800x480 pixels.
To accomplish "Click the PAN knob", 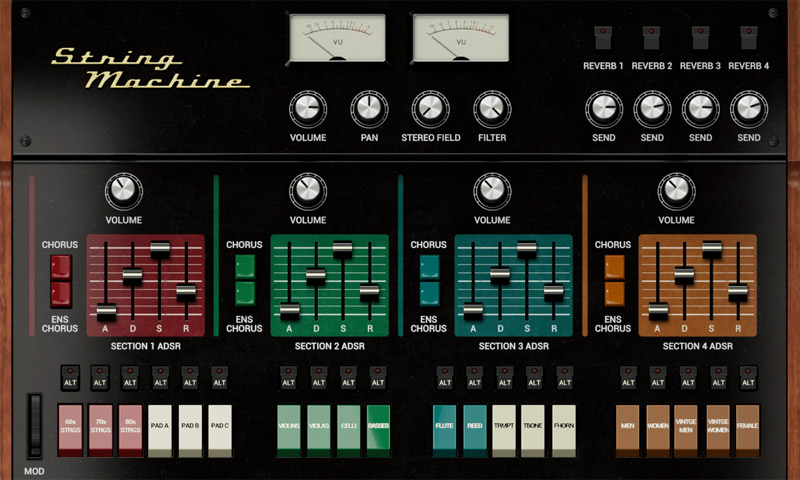I will [368, 109].
